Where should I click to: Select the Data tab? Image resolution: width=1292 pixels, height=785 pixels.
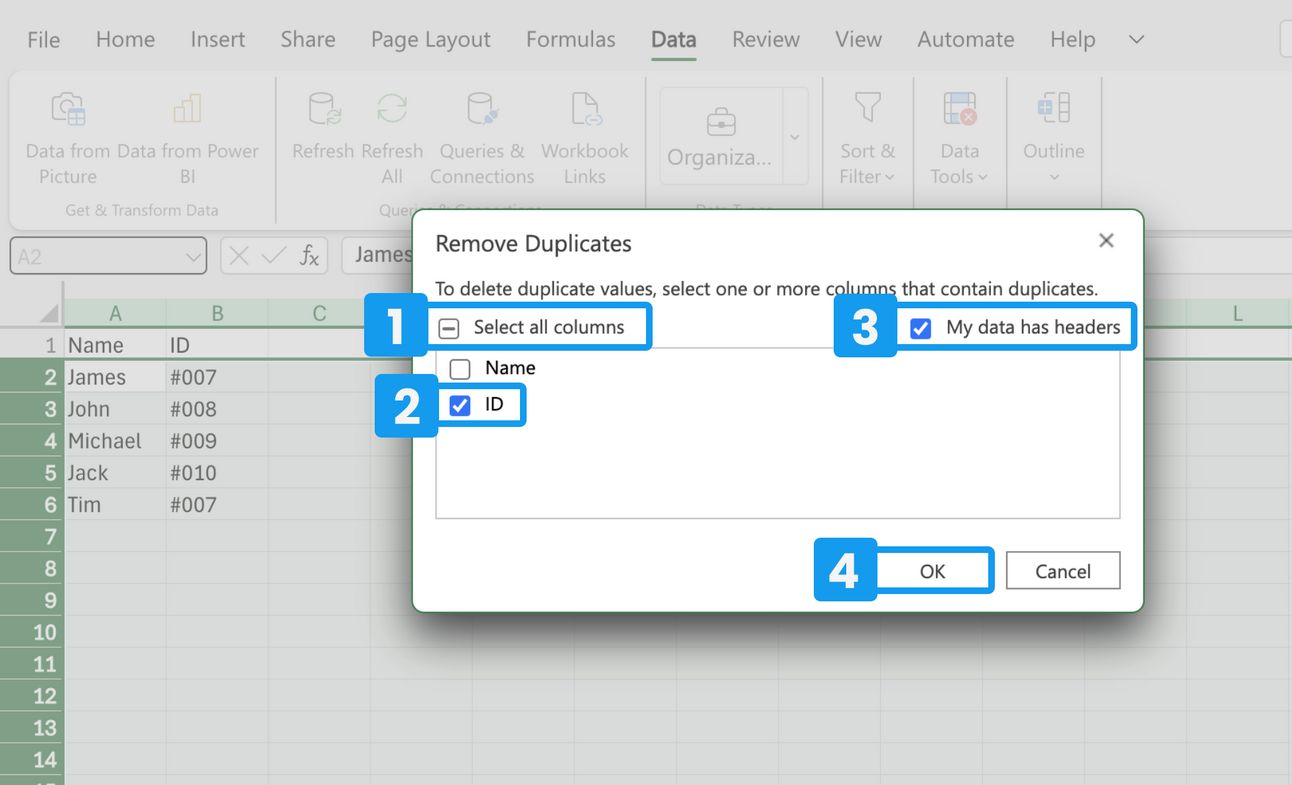(x=674, y=39)
